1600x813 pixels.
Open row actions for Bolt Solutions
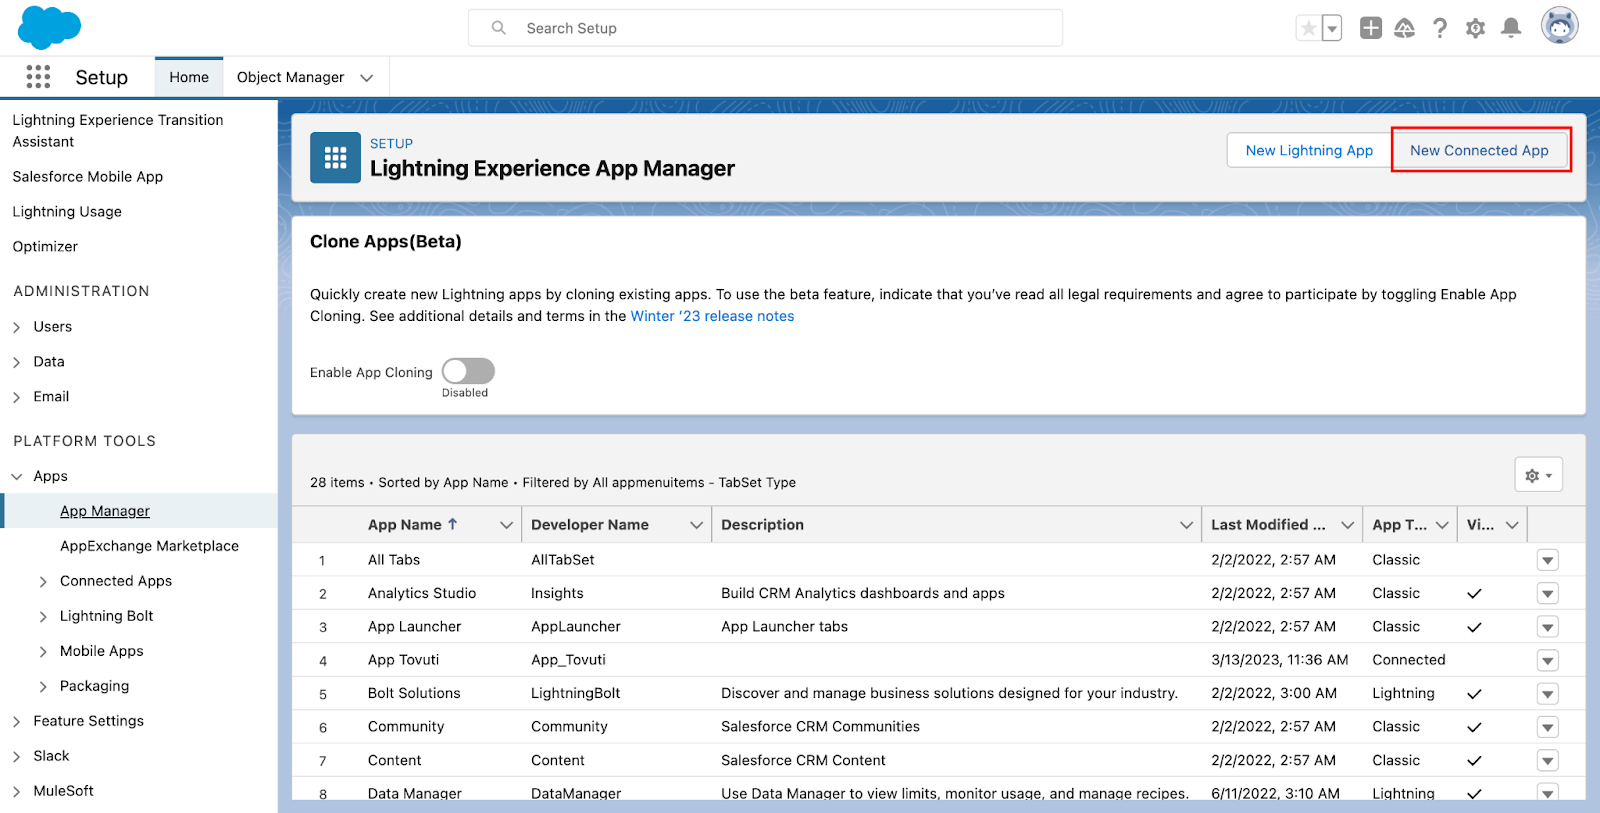pos(1548,694)
